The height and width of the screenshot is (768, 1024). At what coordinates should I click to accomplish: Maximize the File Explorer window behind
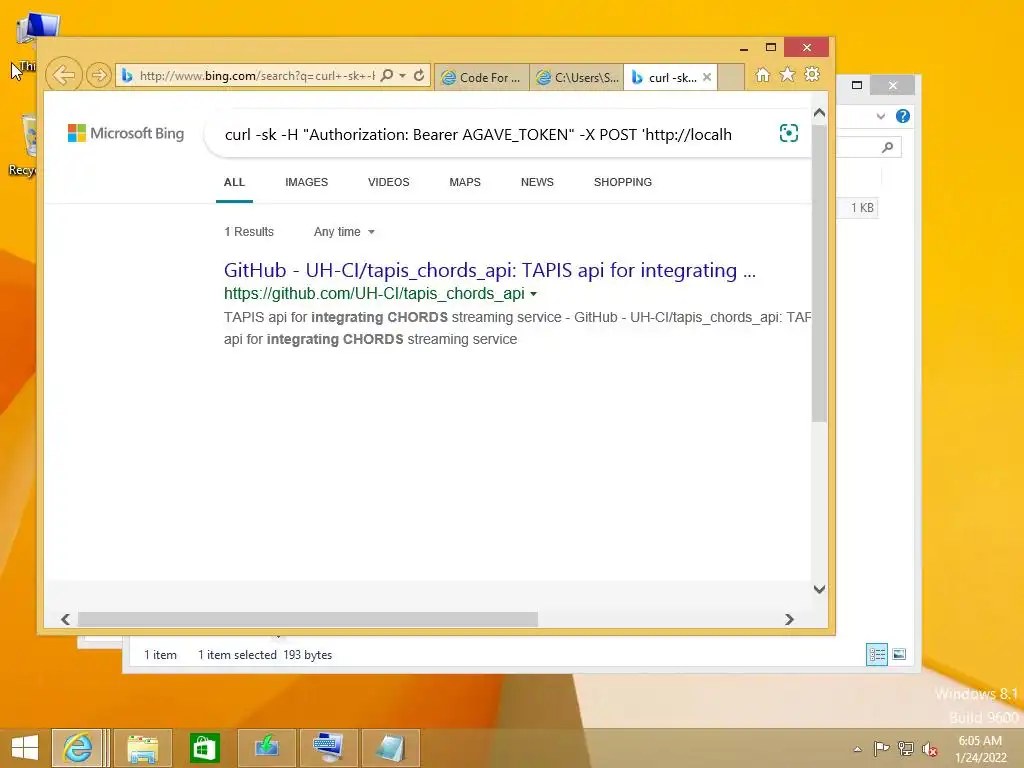(x=857, y=85)
